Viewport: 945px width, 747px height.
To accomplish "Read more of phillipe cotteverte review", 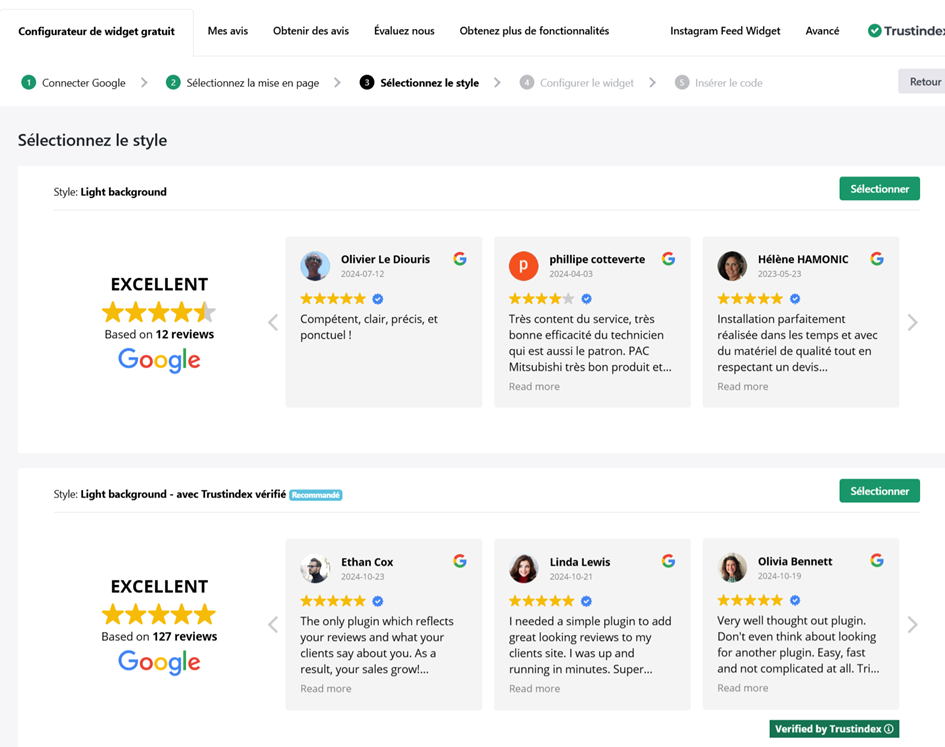I will 534,386.
